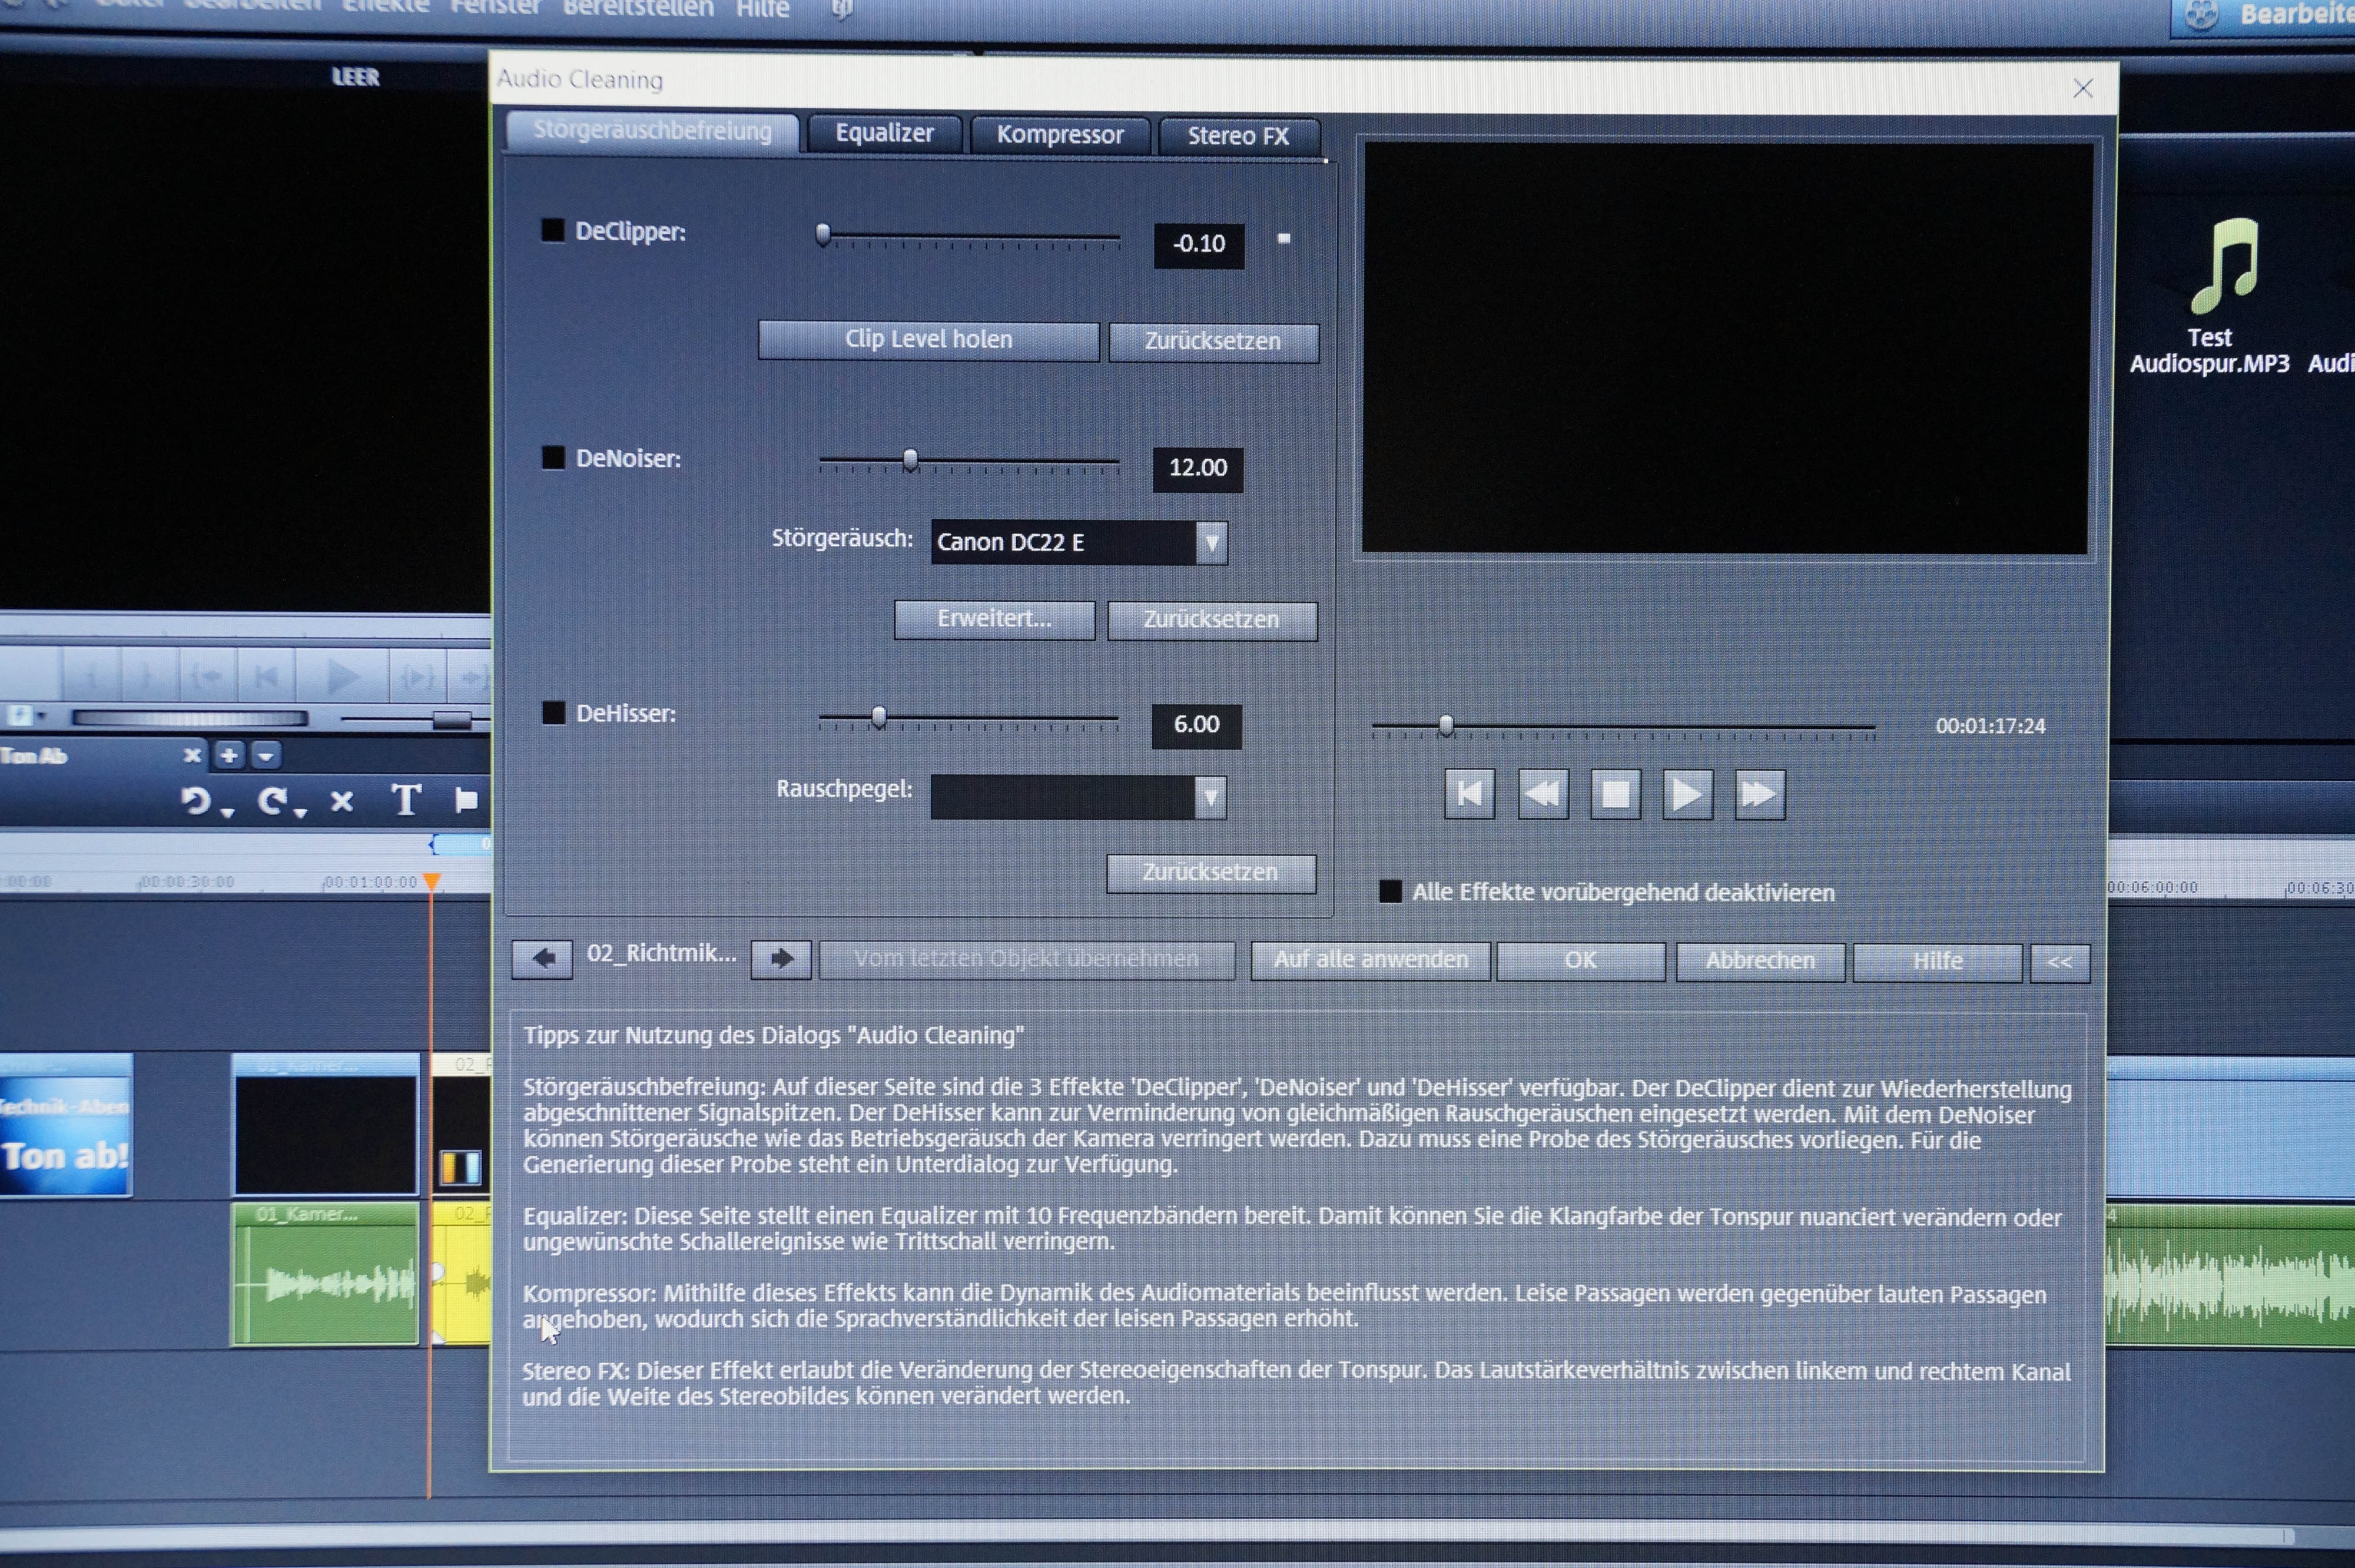Click Auf alle anwenden button
The image size is (2355, 1568).
click(x=1370, y=960)
